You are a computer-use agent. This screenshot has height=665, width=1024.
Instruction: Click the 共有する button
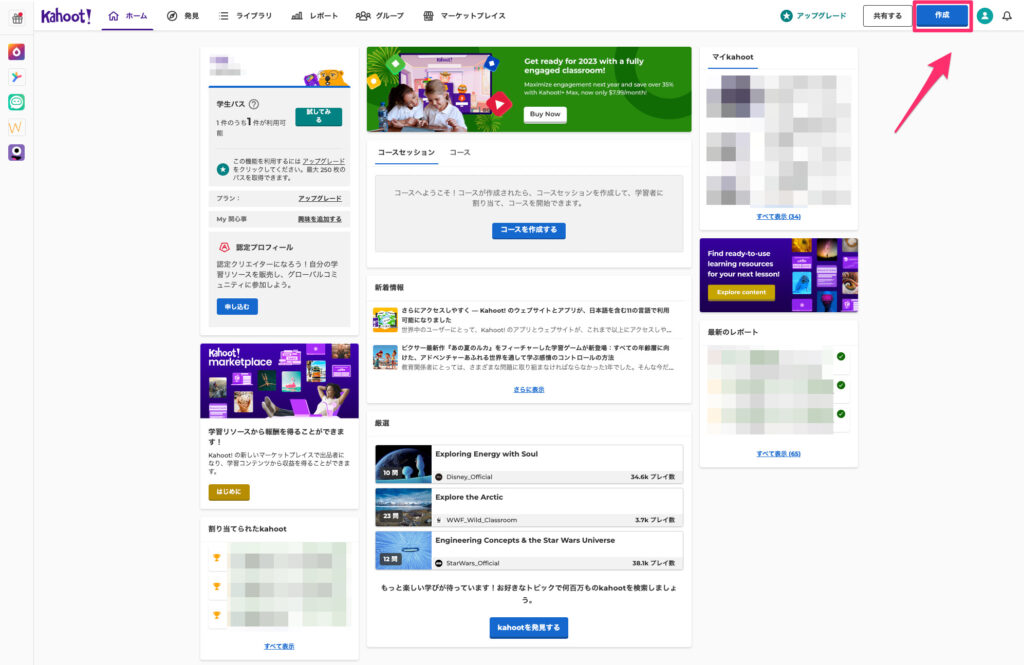[x=888, y=16]
